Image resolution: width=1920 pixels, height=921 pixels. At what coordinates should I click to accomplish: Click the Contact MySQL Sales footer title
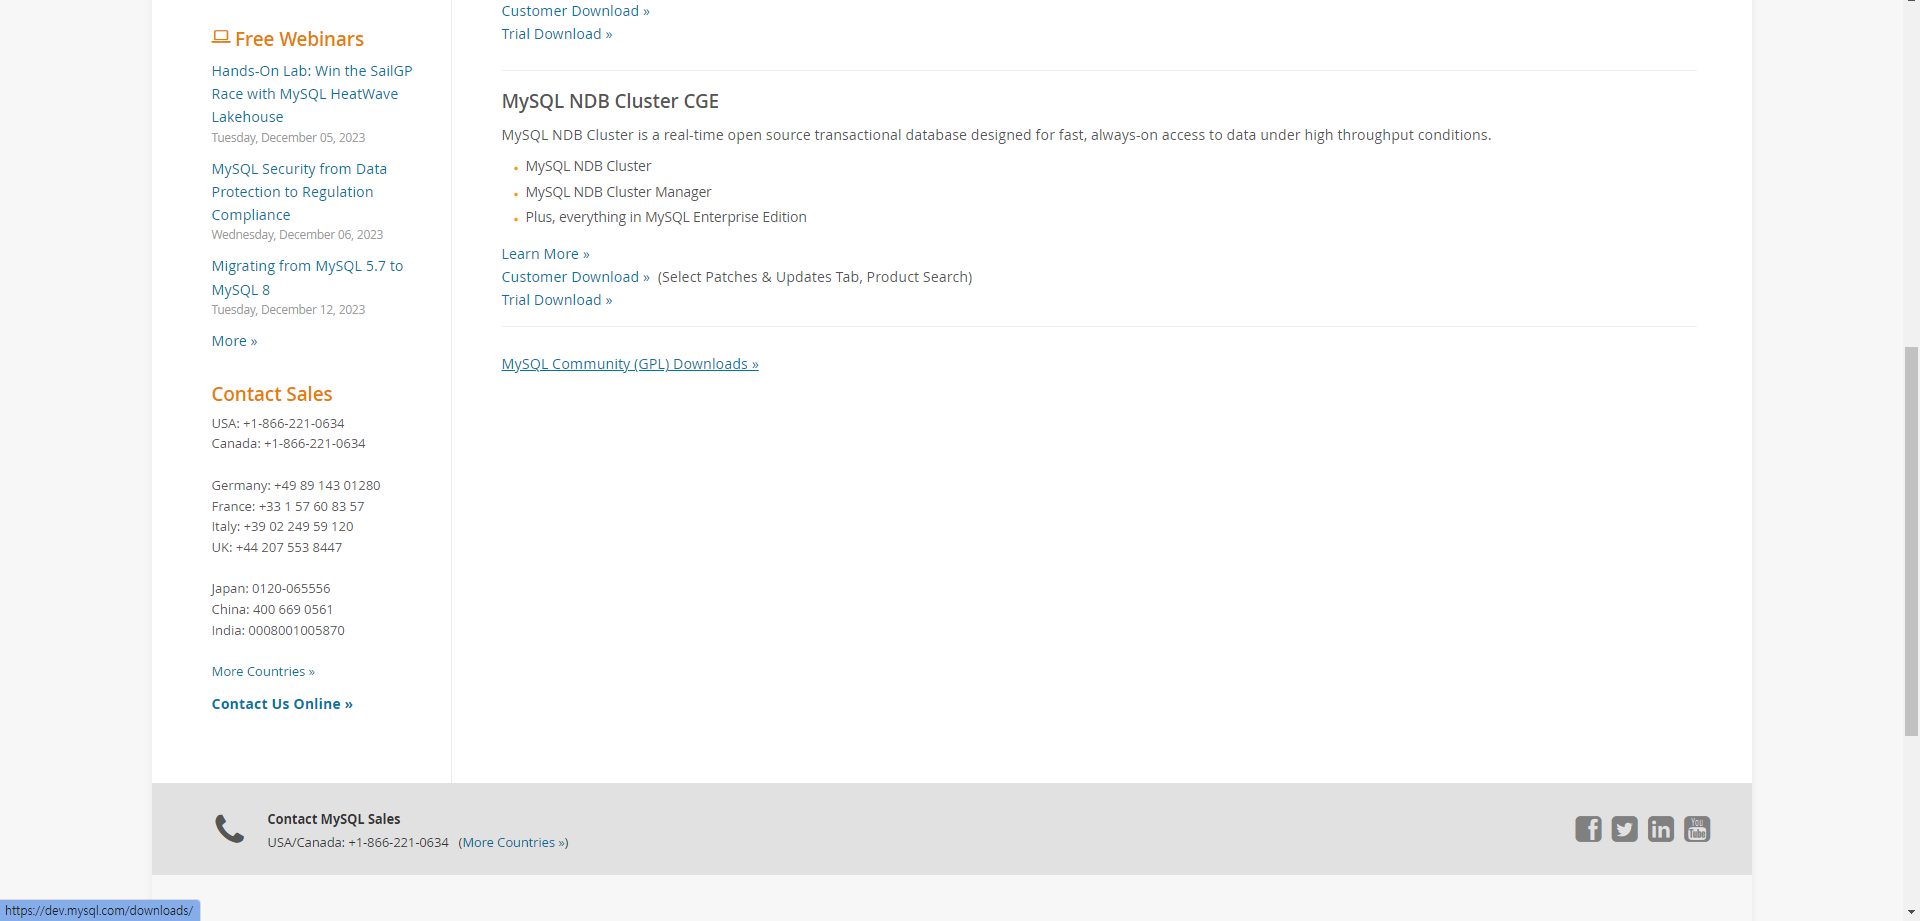pos(333,819)
